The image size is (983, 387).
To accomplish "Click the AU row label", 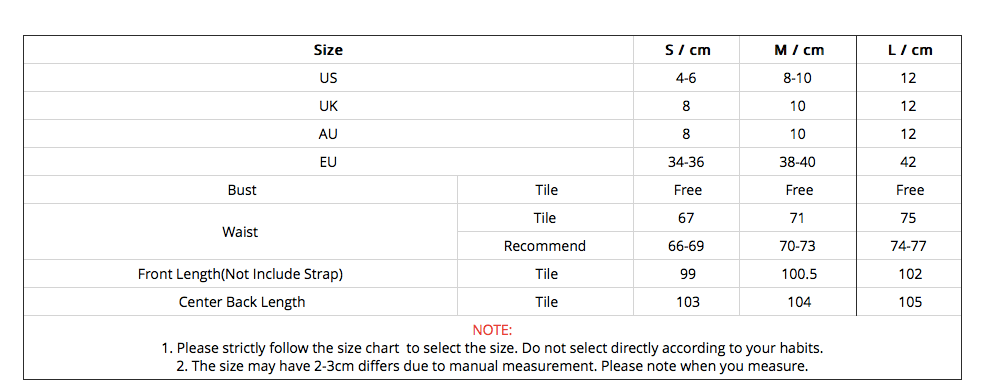I will coord(328,134).
